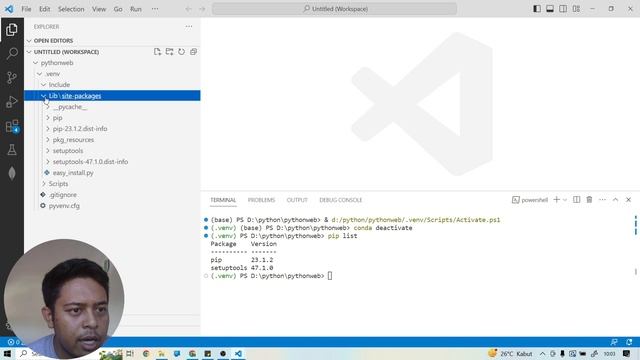Expand the setuptools-47.1.0.dist-info folder

(x=112, y=162)
